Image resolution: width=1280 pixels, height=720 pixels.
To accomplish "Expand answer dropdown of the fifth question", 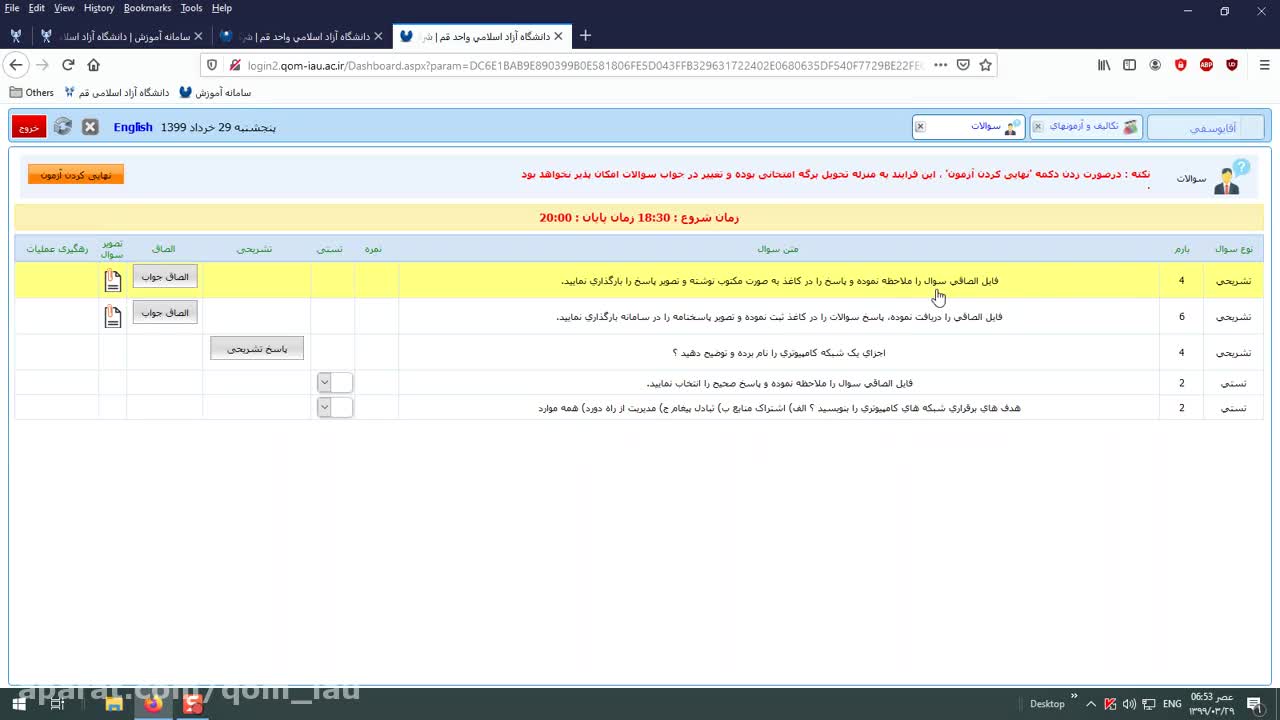I will [x=324, y=407].
